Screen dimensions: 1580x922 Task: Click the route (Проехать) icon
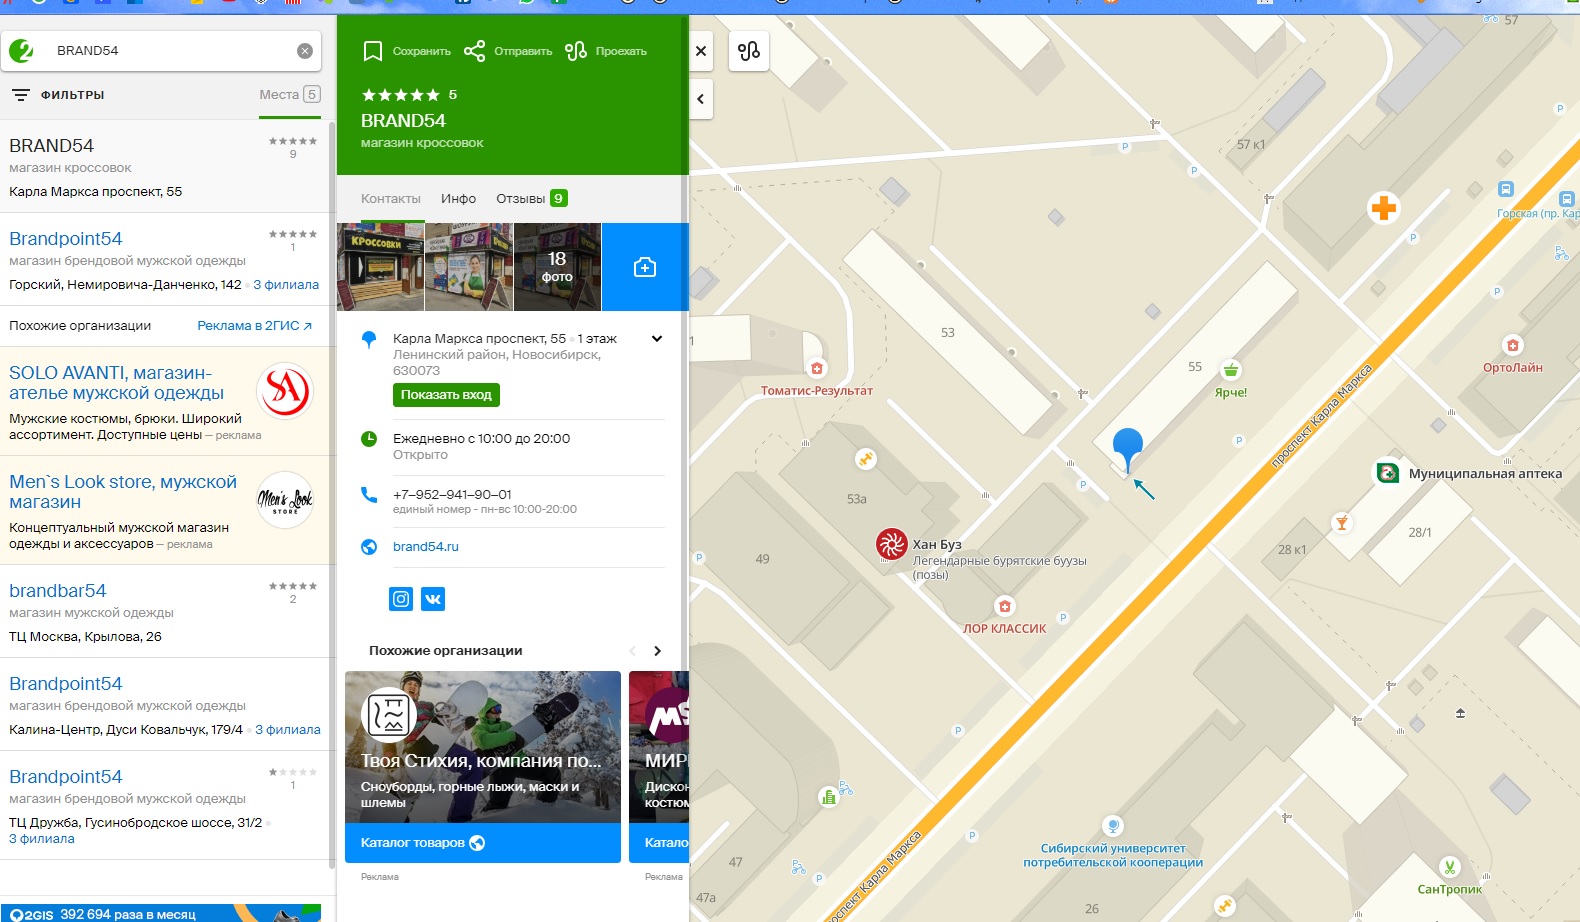[576, 51]
